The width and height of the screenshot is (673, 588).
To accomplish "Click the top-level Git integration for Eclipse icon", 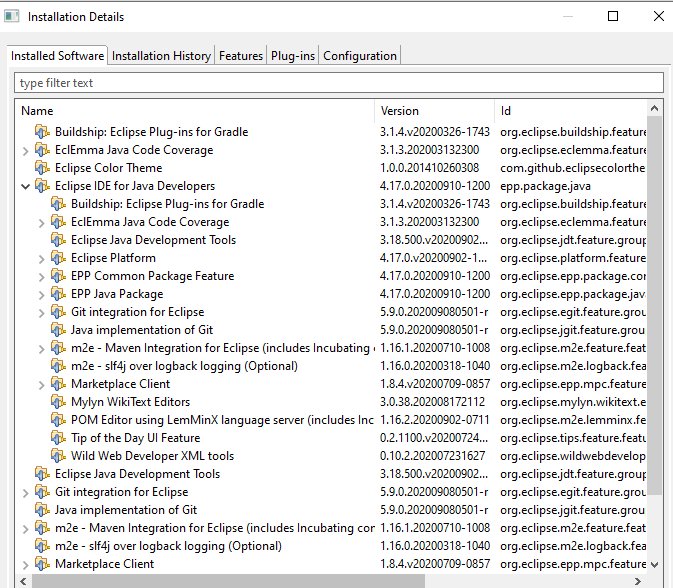I will pos(42,492).
